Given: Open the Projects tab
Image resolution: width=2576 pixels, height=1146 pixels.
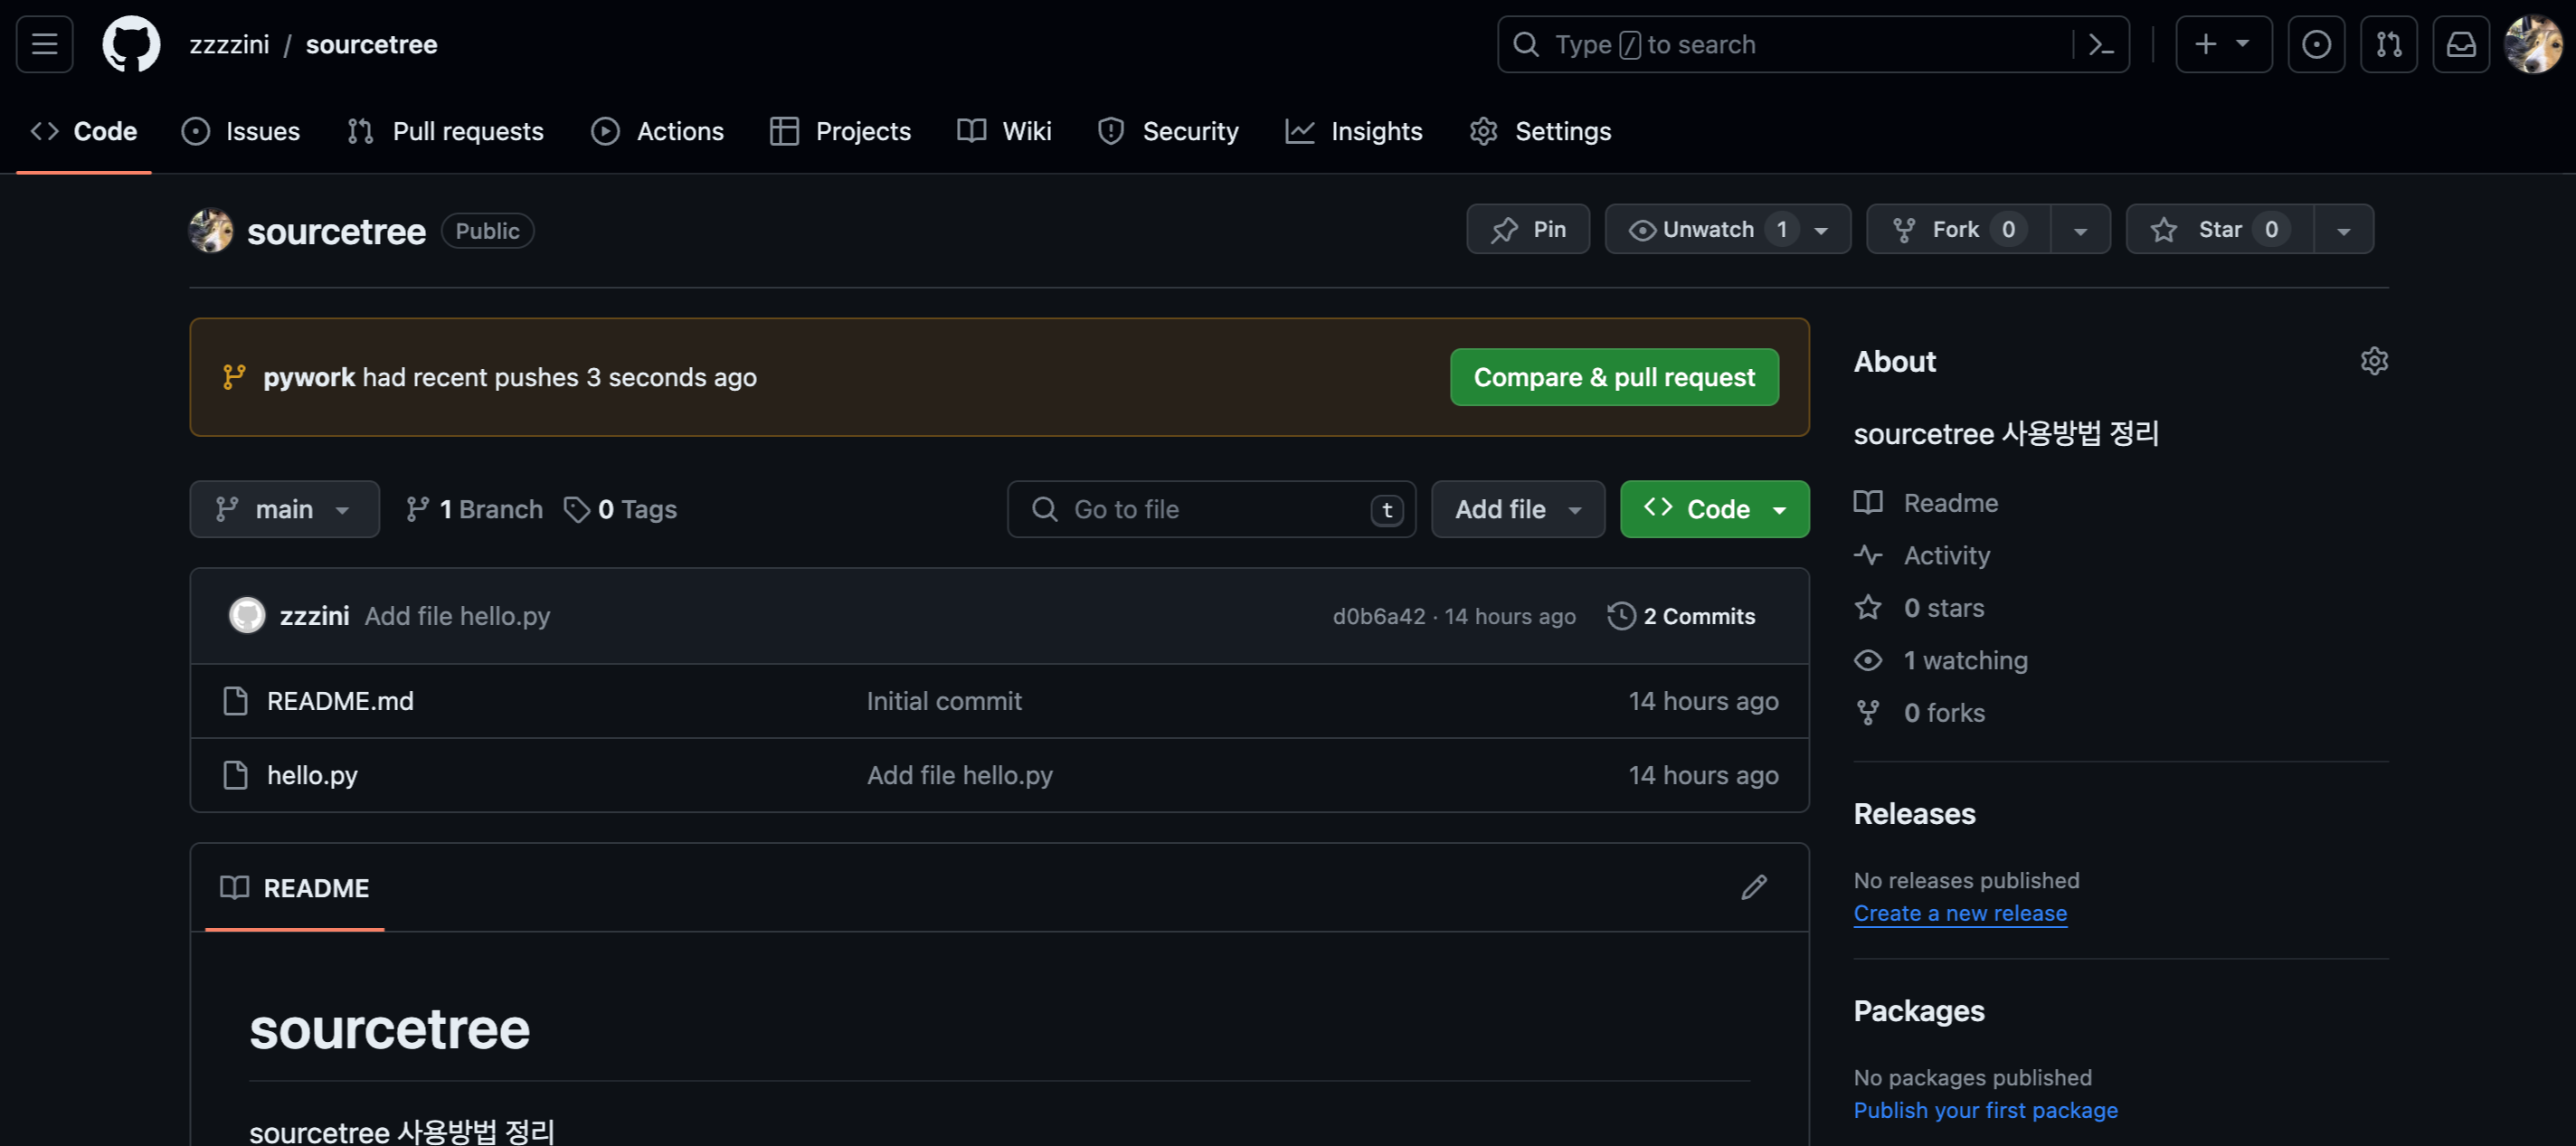Looking at the screenshot, I should [x=840, y=131].
